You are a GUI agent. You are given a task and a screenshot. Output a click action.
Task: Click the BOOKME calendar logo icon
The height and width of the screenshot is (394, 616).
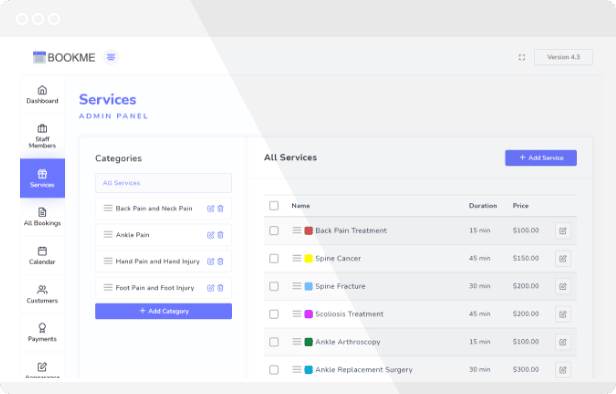(39, 57)
